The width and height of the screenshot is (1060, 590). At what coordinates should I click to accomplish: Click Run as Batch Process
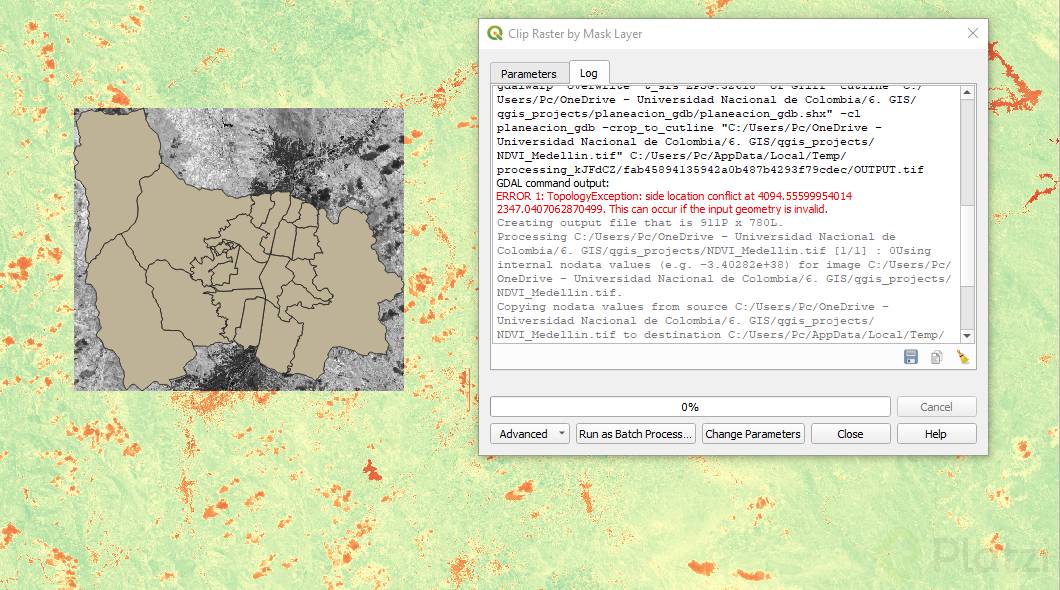635,433
